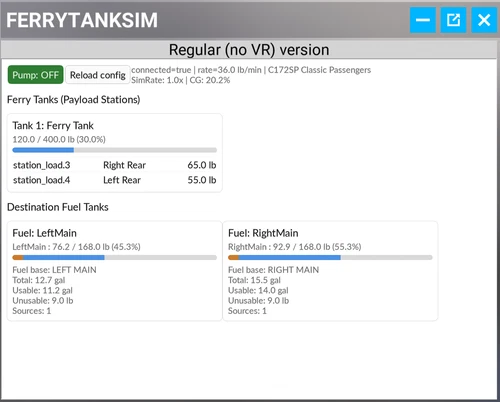Click Sources: 1 in LeftMain card
This screenshot has height=402, width=500.
(x=32, y=311)
